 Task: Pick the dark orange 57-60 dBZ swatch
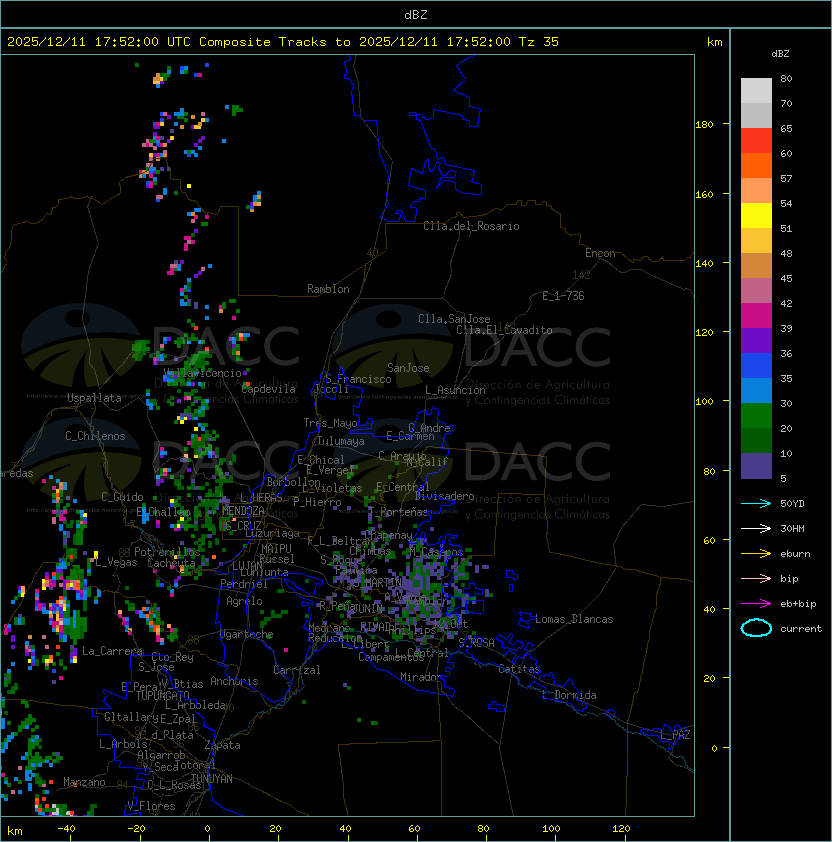[756, 165]
